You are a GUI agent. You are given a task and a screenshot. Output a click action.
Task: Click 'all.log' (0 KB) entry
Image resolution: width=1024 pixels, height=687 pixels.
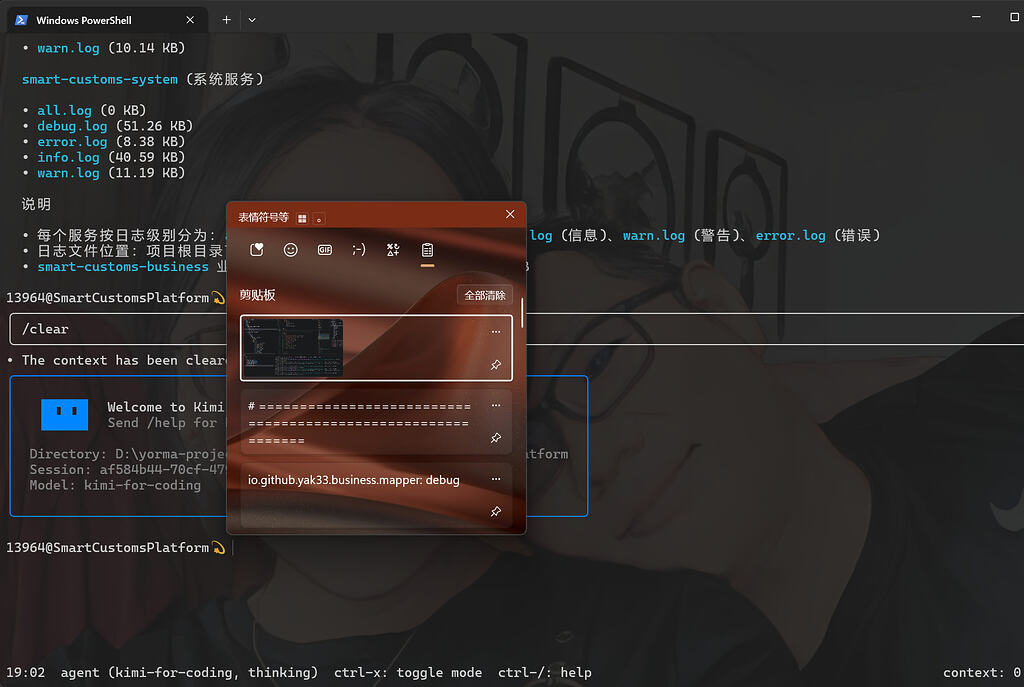coord(64,110)
